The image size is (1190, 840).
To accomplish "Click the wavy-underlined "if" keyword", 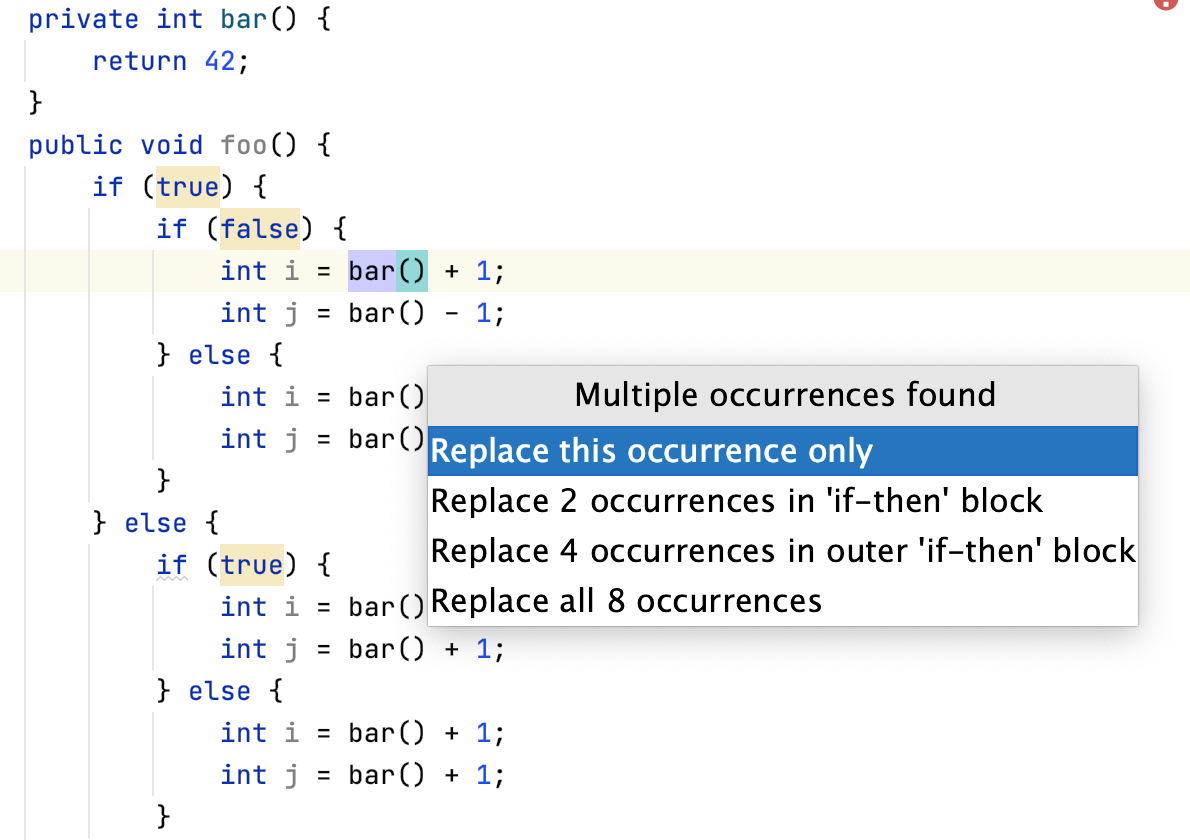I will (x=172, y=566).
